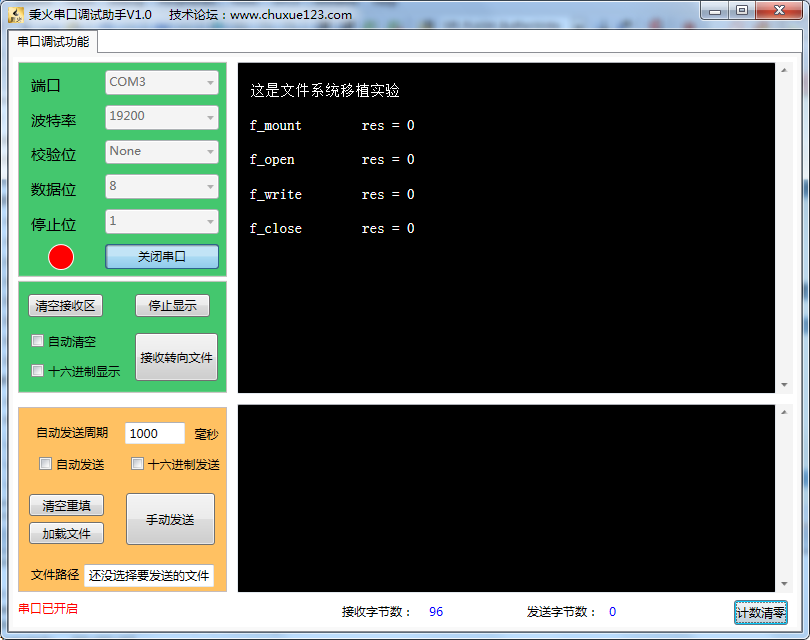This screenshot has width=810, height=640.
Task: Click the f_write res = 0 line
Action: pyautogui.click(x=332, y=195)
